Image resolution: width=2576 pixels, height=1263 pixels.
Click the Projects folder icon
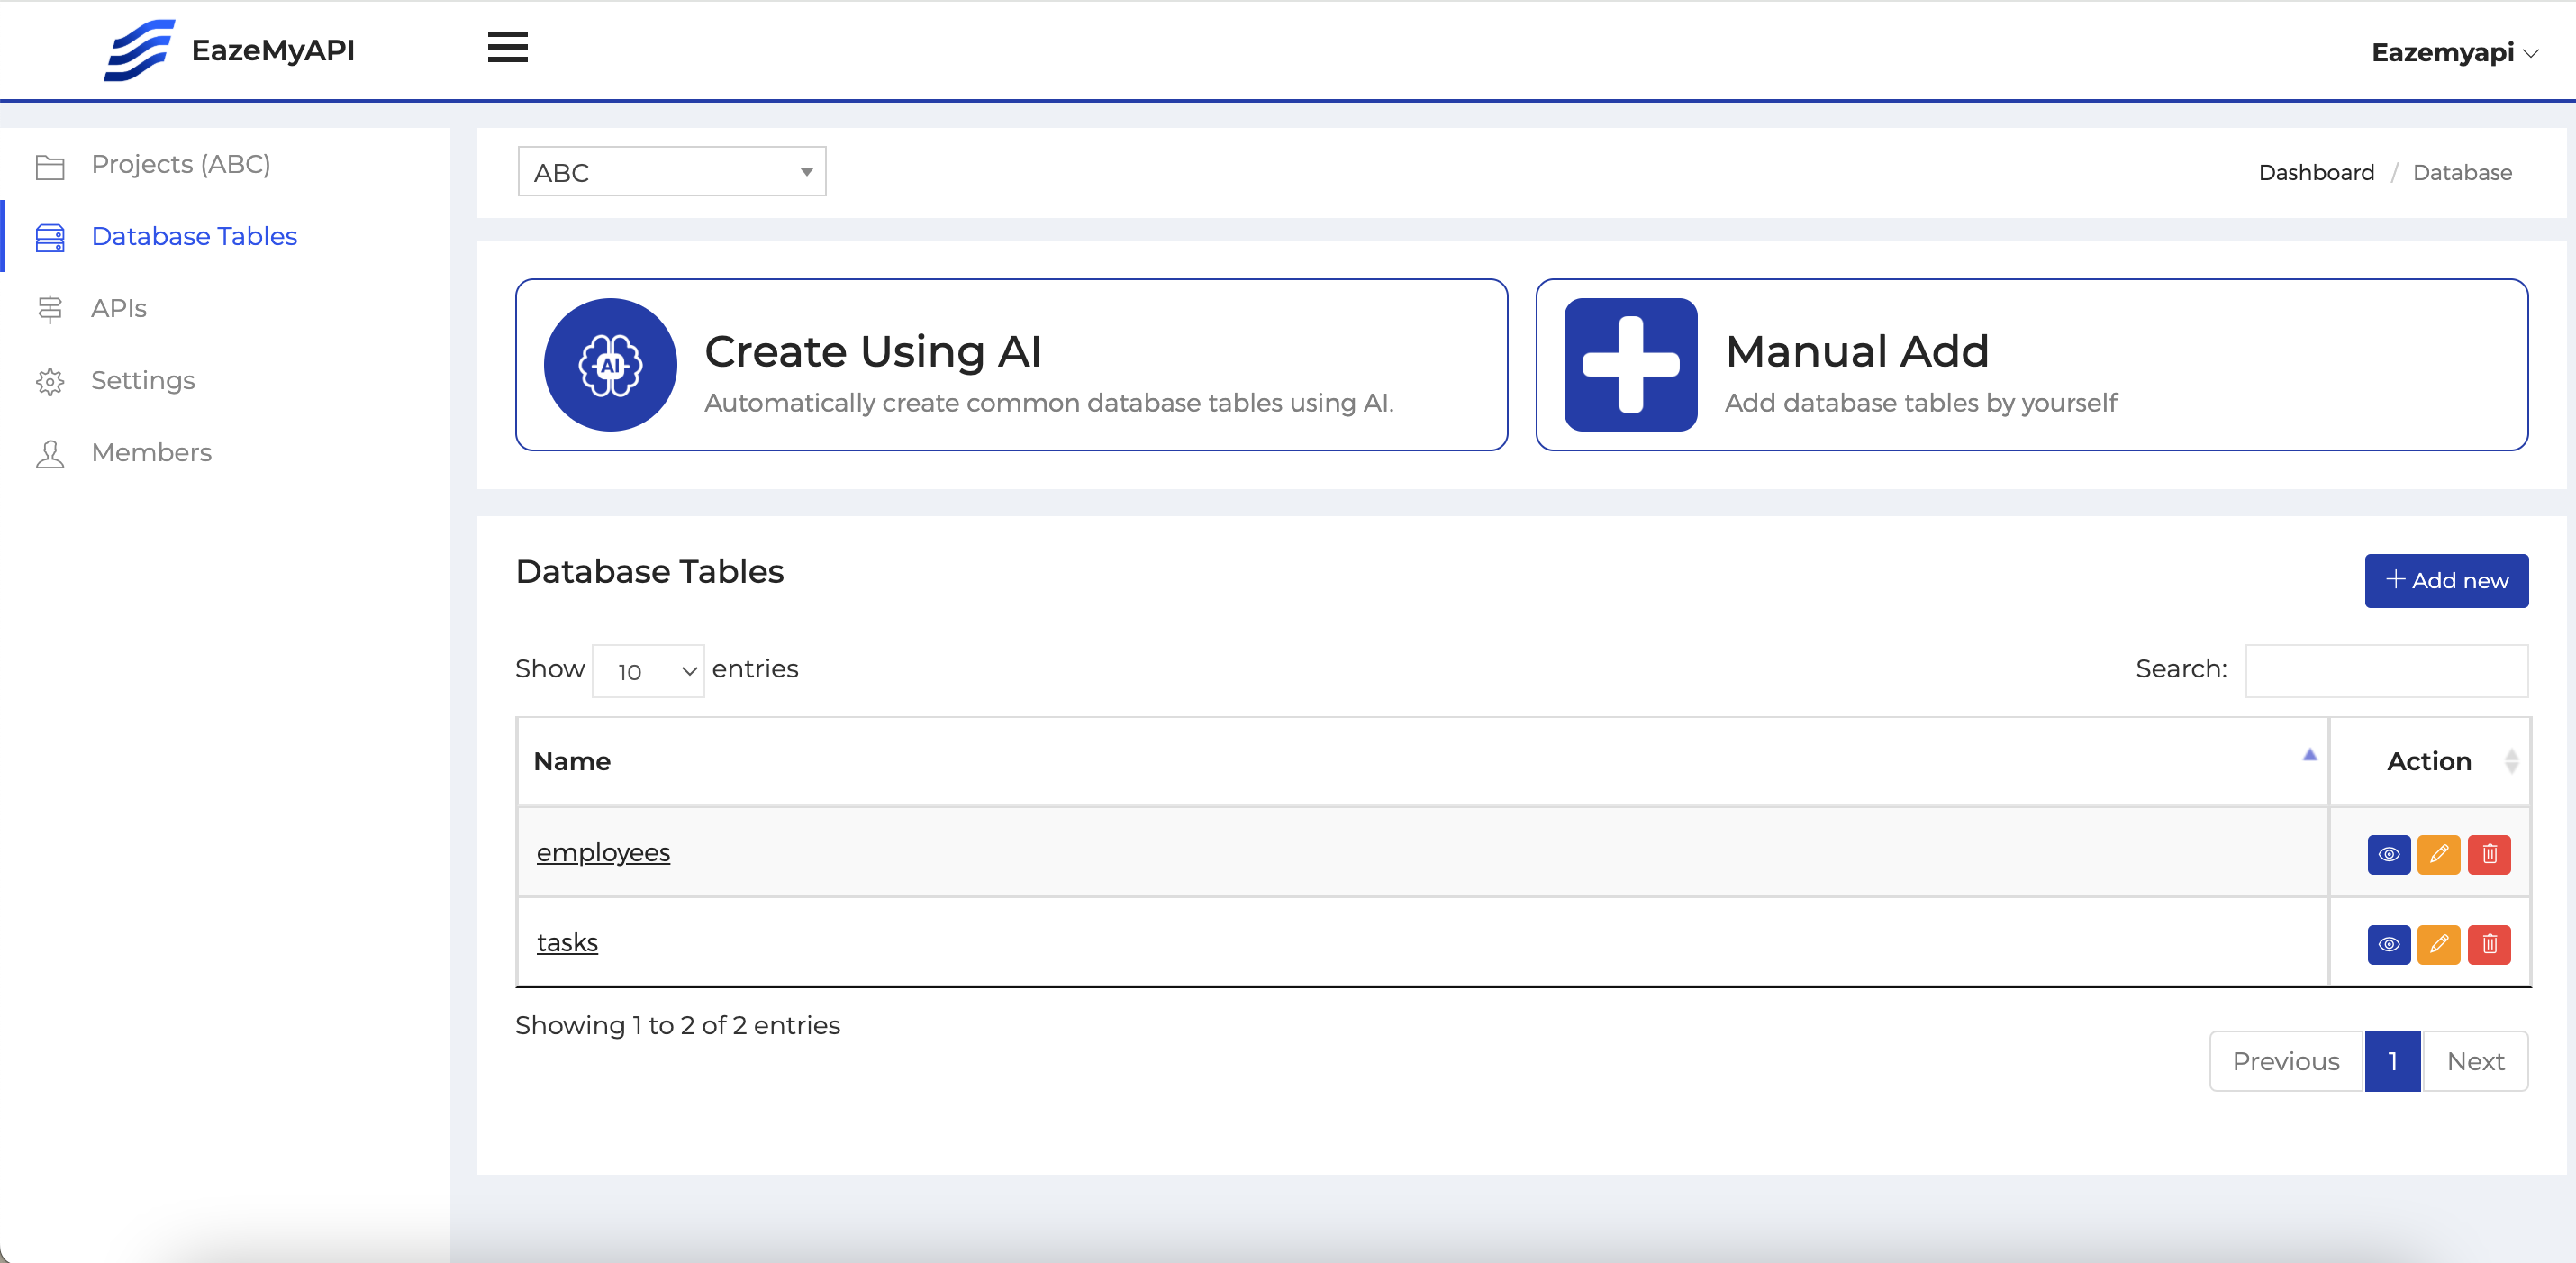pos(50,166)
